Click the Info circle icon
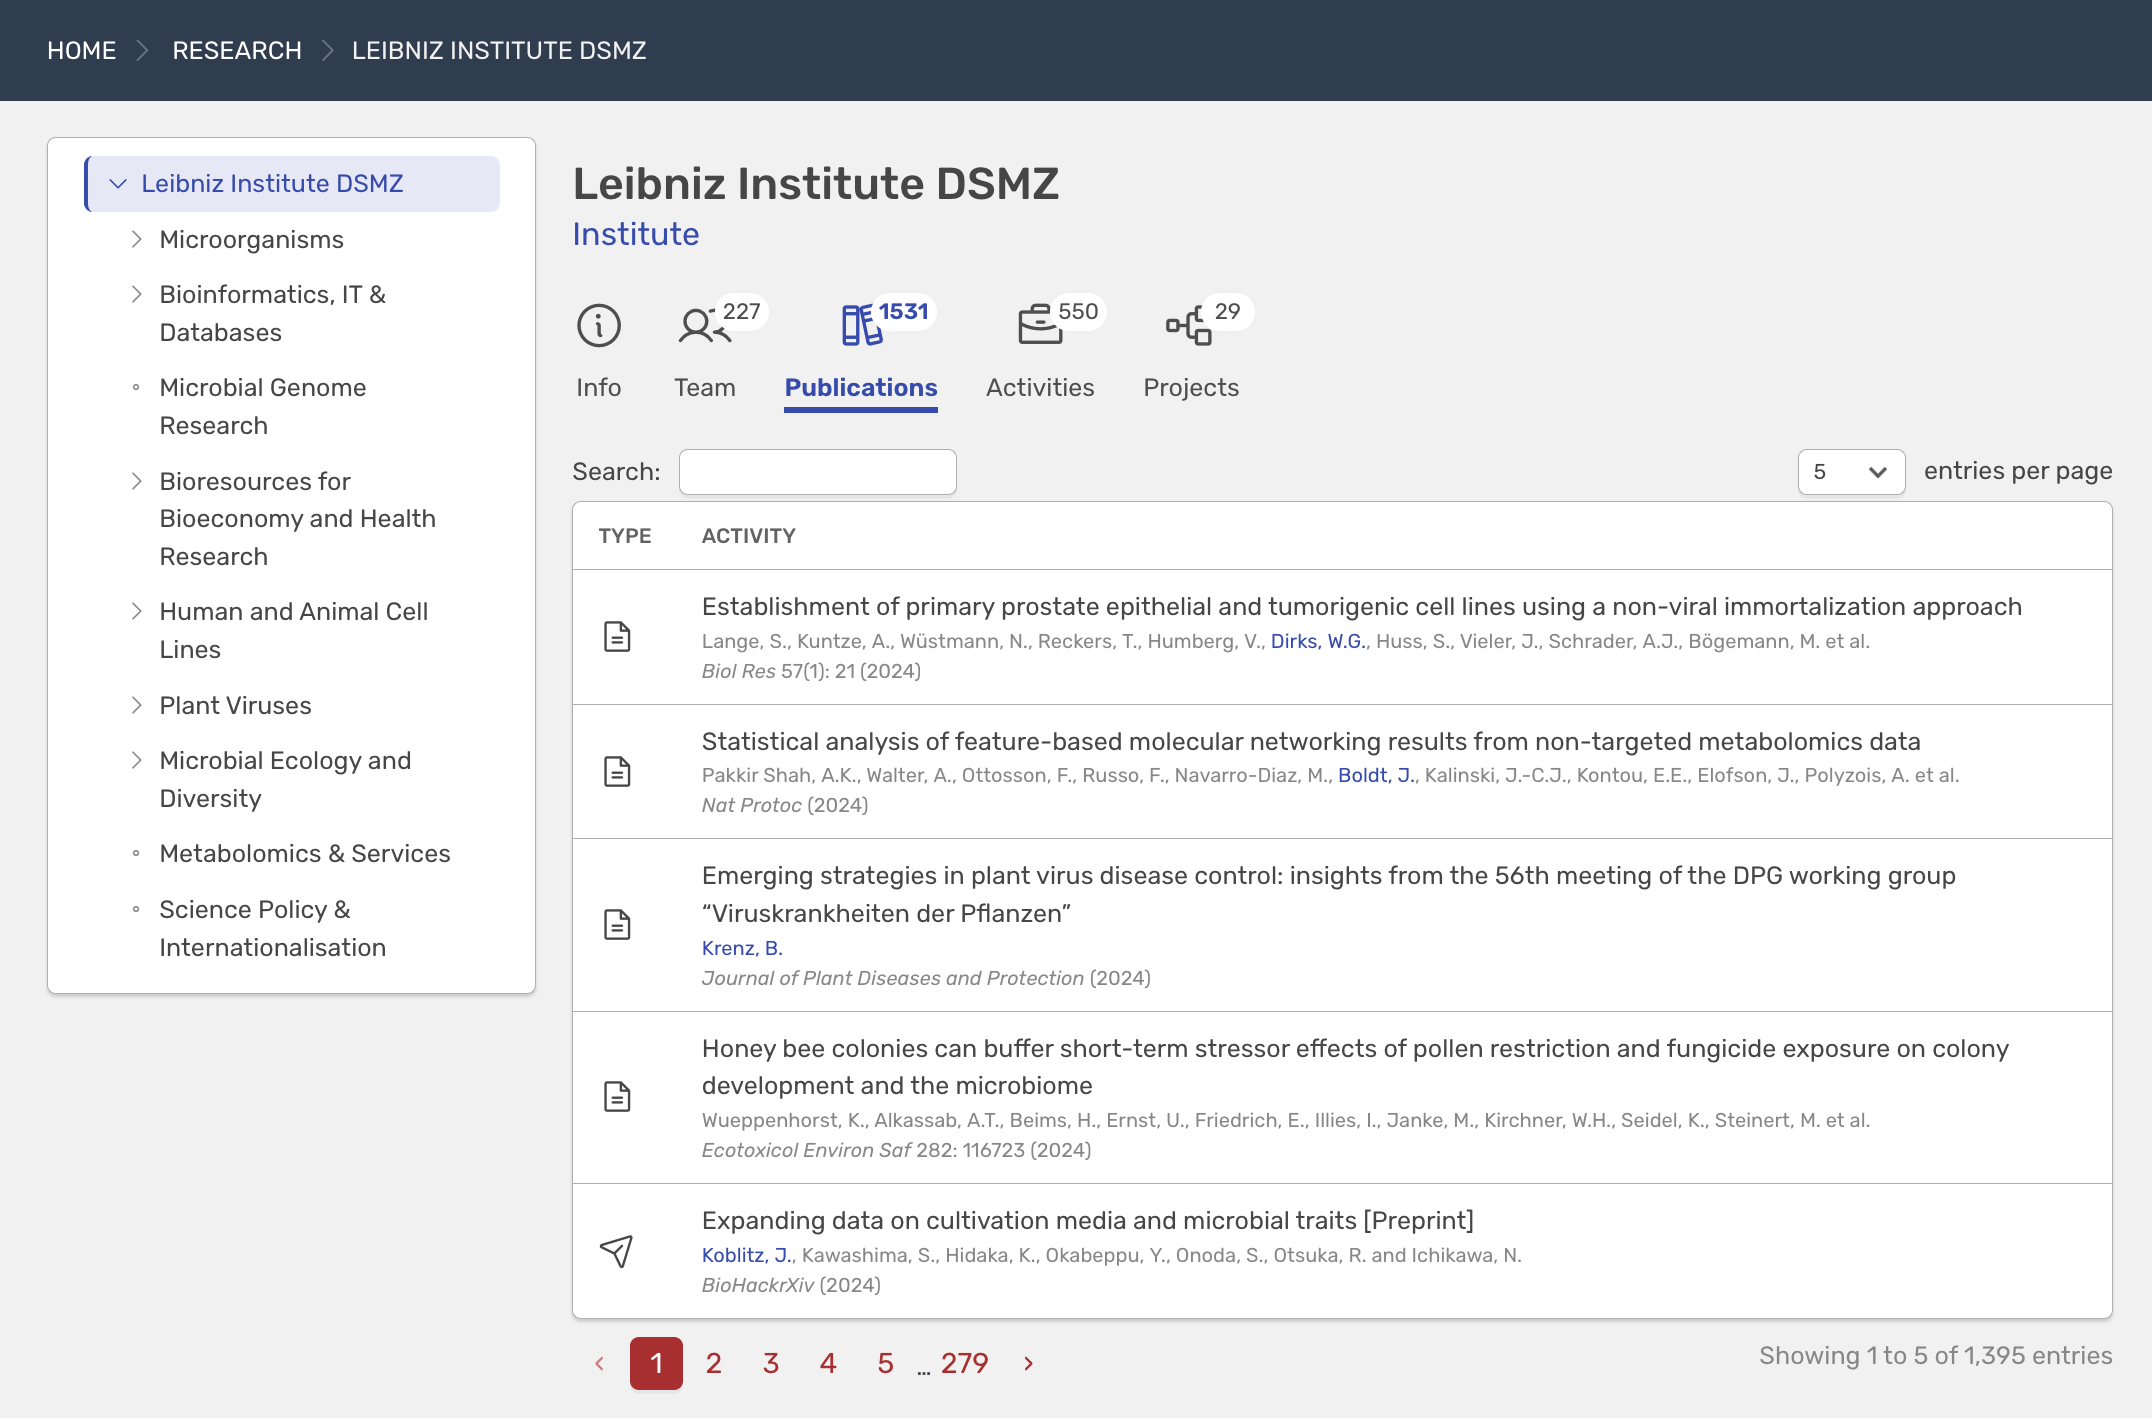Image resolution: width=2152 pixels, height=1418 pixels. [x=599, y=326]
